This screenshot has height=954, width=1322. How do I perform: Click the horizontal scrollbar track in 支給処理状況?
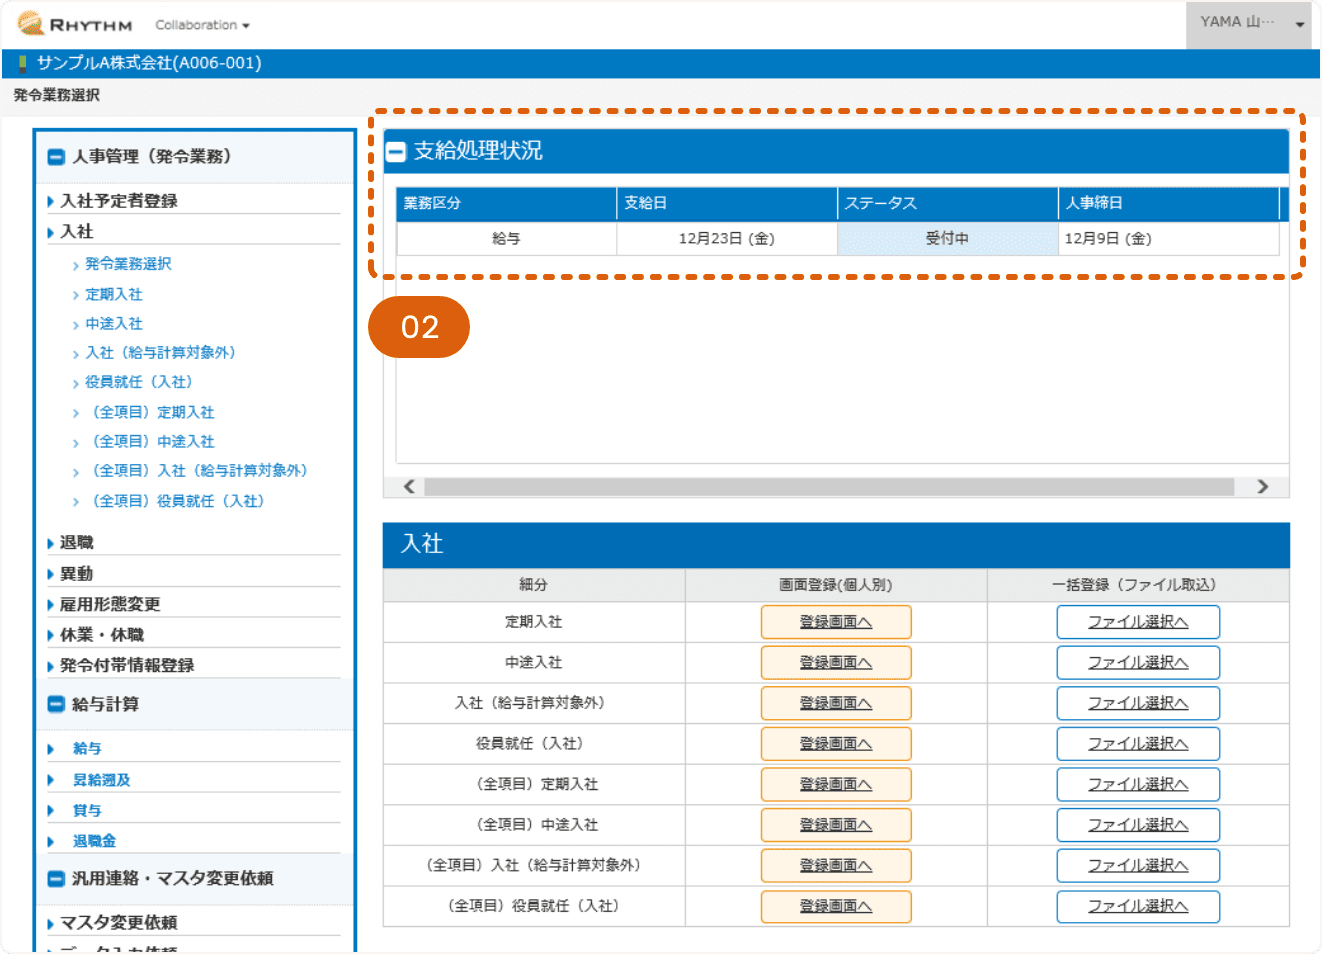(x=829, y=487)
